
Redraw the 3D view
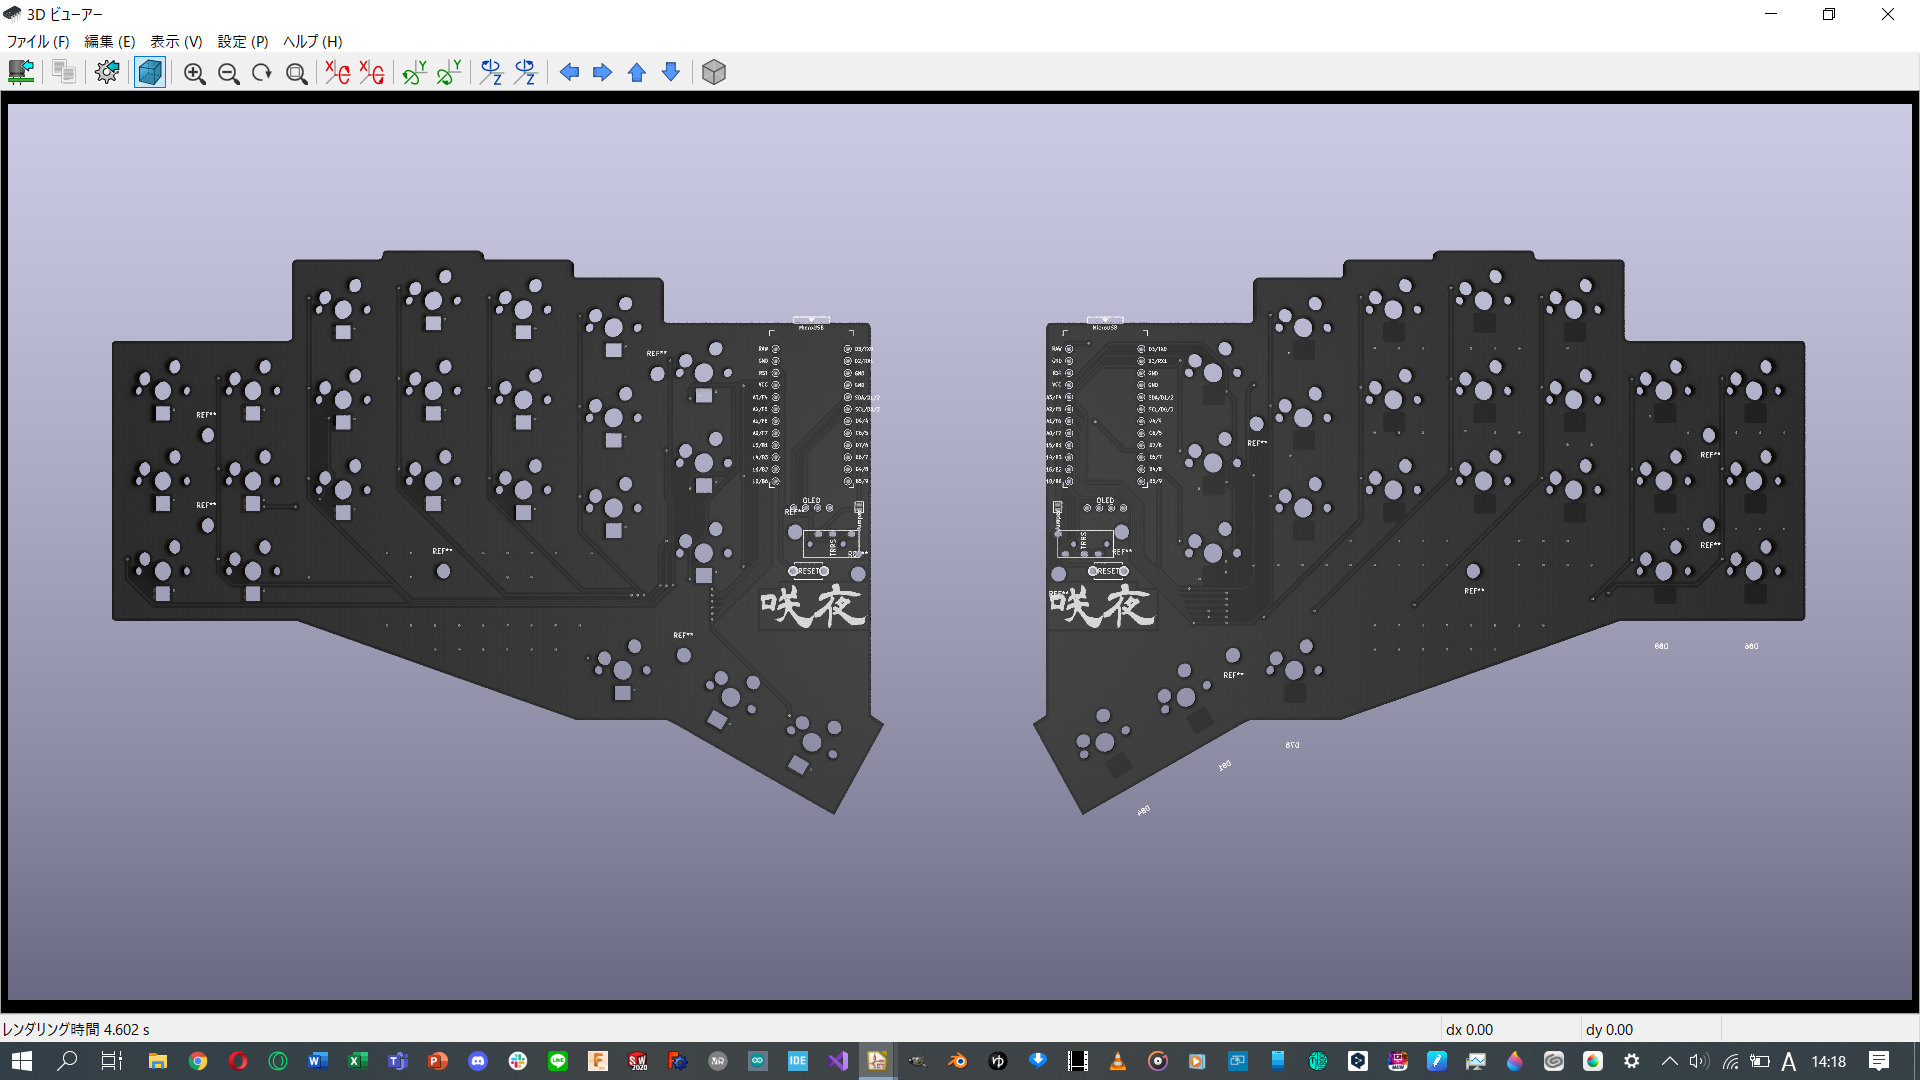click(262, 73)
